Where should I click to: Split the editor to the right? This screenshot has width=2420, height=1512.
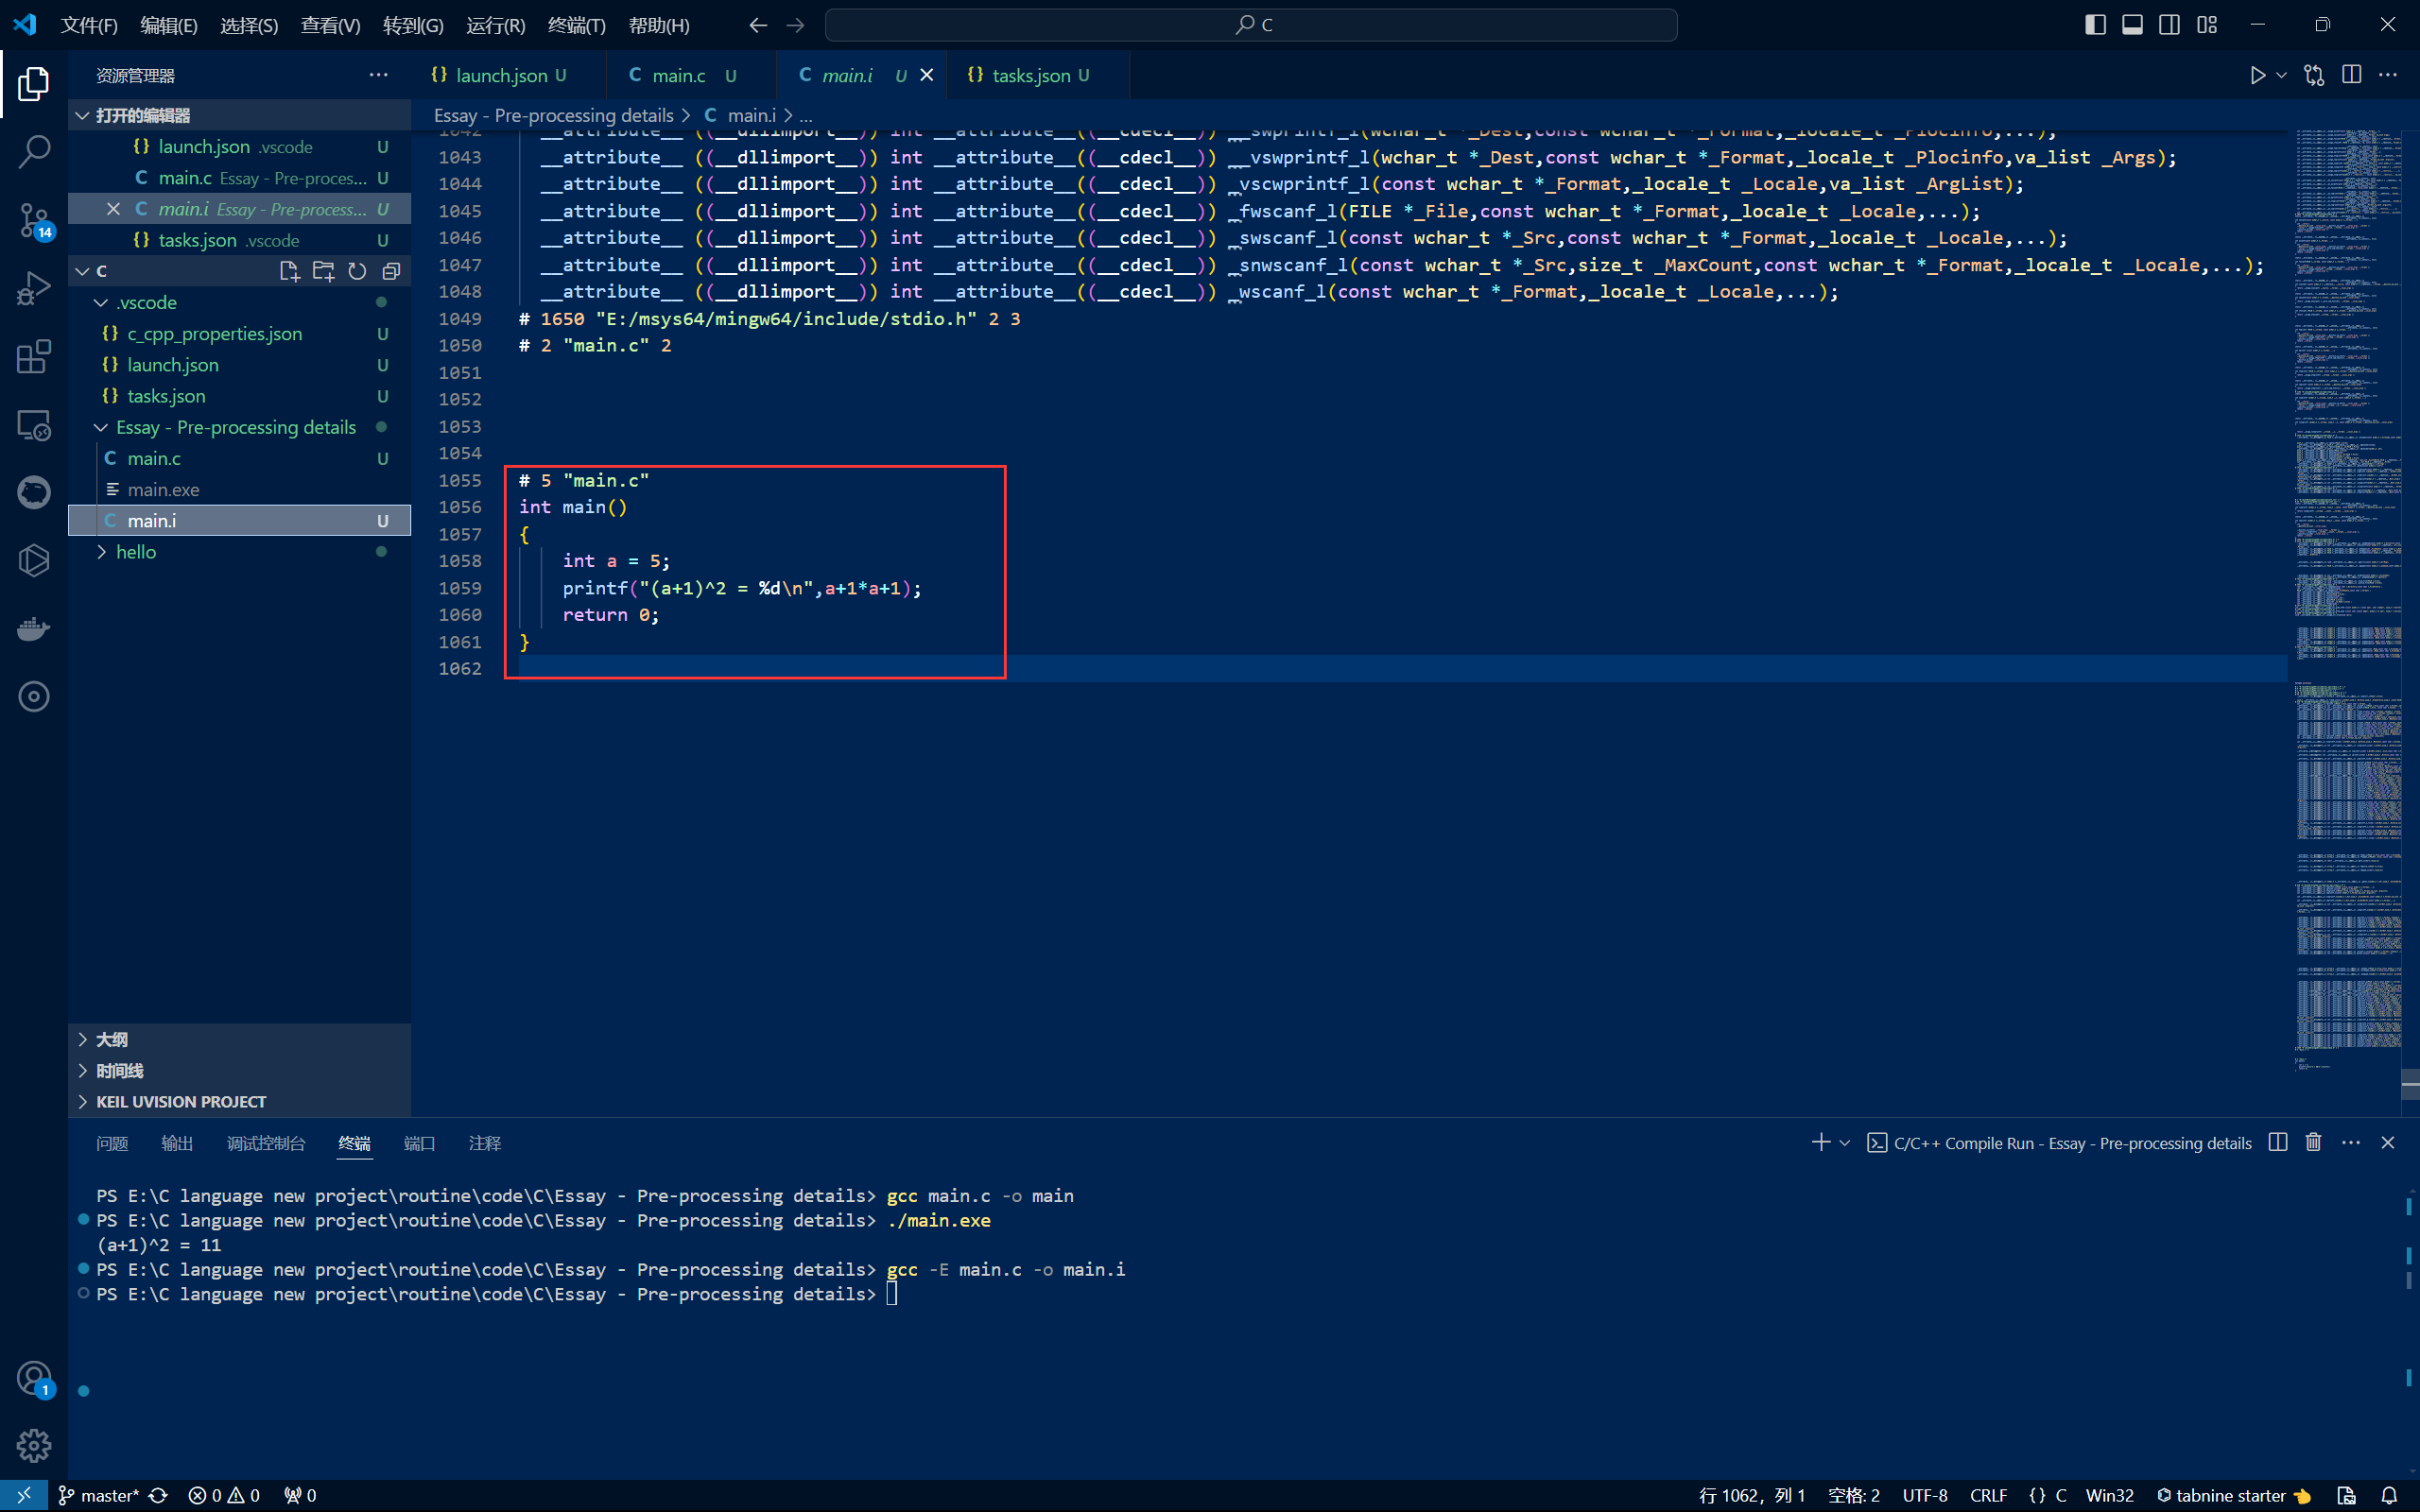tap(2352, 75)
